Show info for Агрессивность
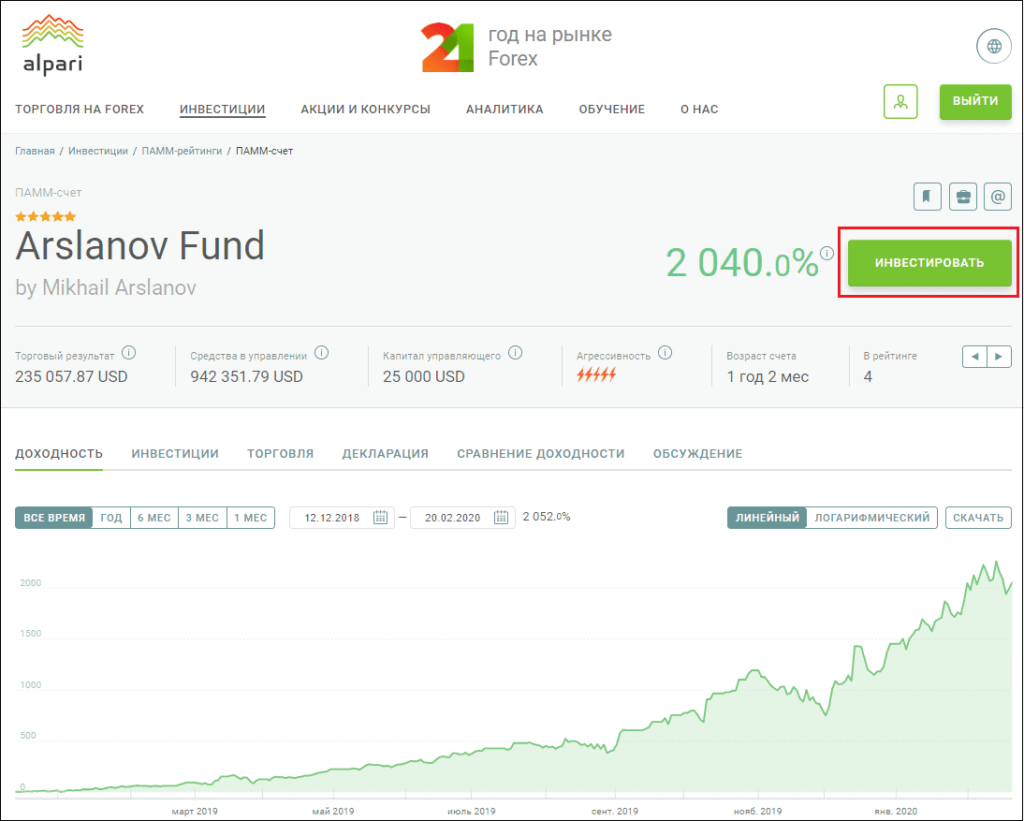Screen dimensions: 1024x821 click(x=665, y=353)
